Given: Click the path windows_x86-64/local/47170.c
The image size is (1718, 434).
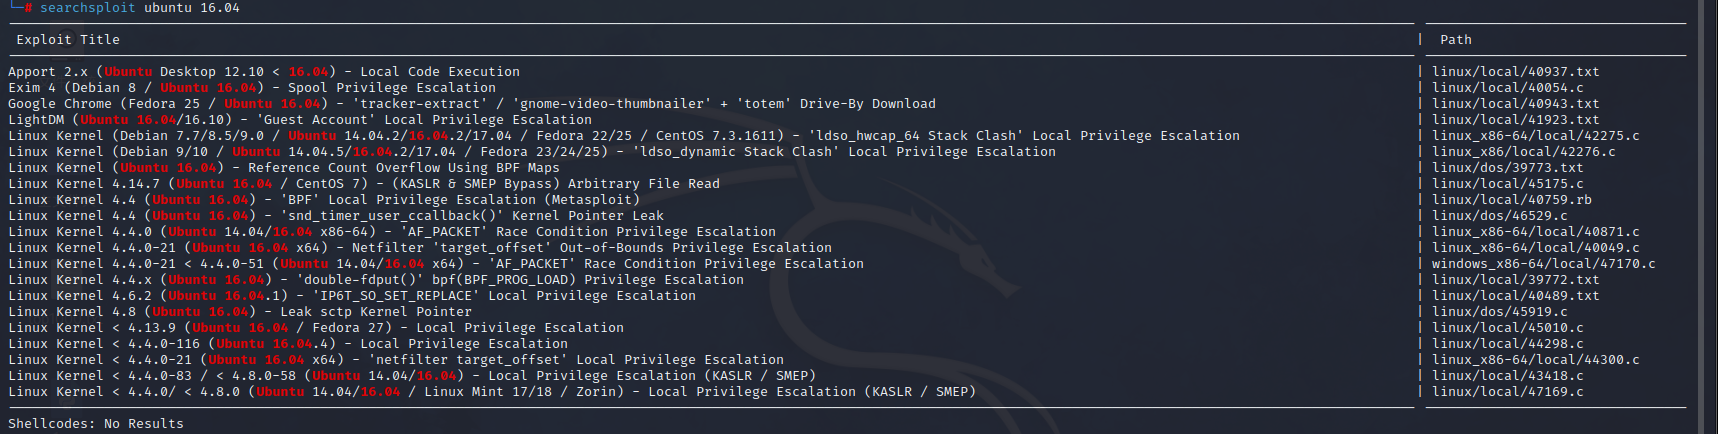Looking at the screenshot, I should click(x=1544, y=264).
